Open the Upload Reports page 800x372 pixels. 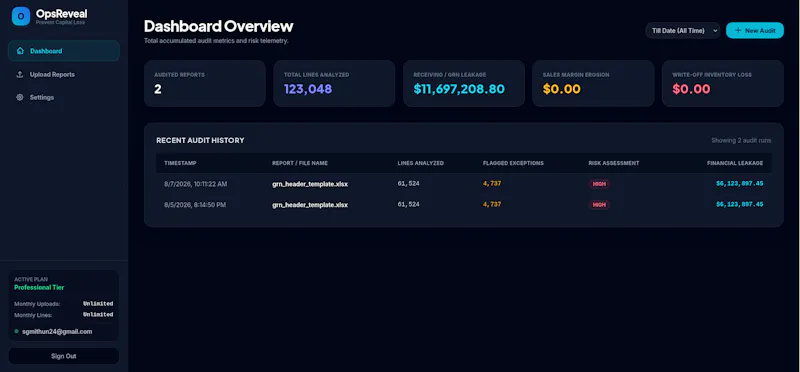tap(64, 75)
